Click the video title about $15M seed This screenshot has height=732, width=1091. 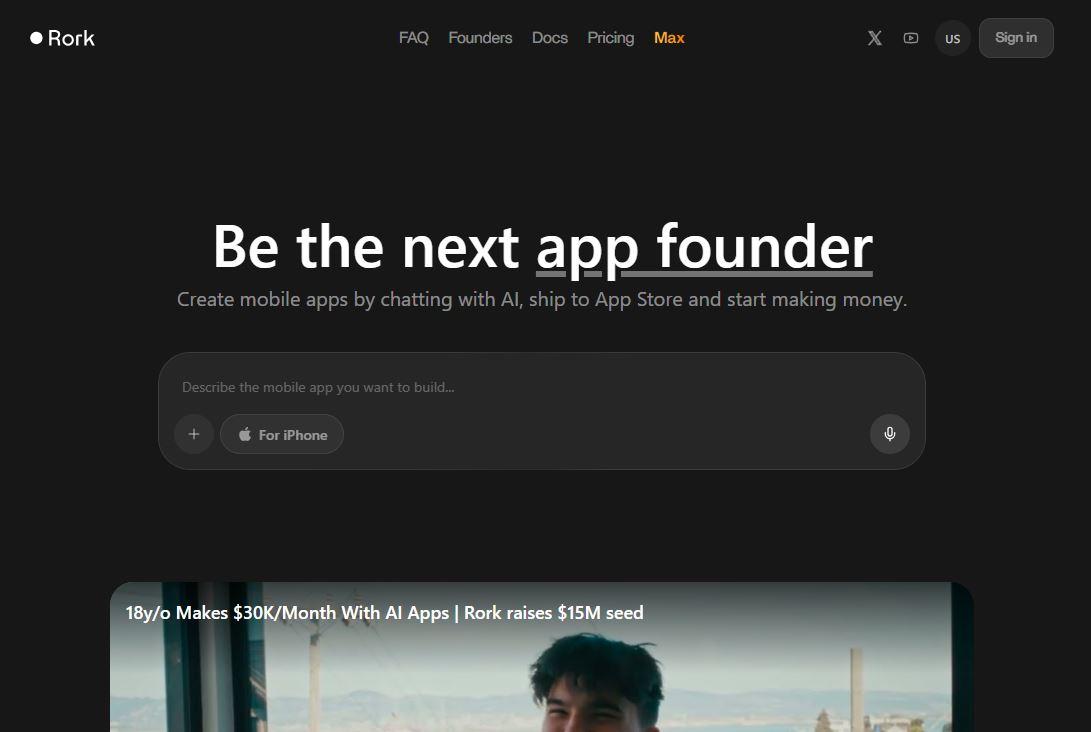384,613
